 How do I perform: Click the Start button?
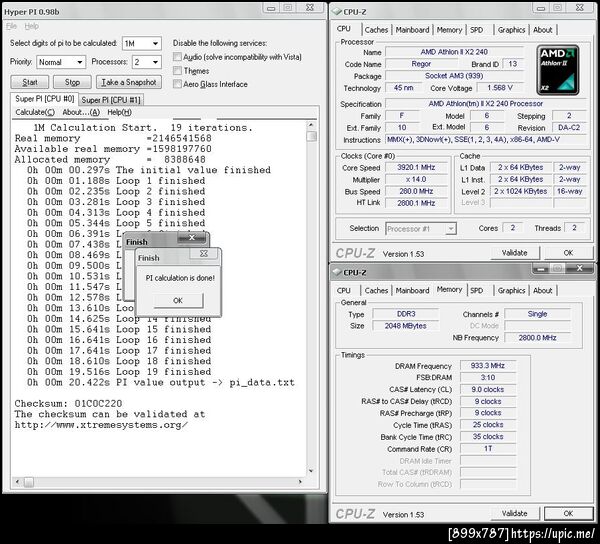[30, 82]
